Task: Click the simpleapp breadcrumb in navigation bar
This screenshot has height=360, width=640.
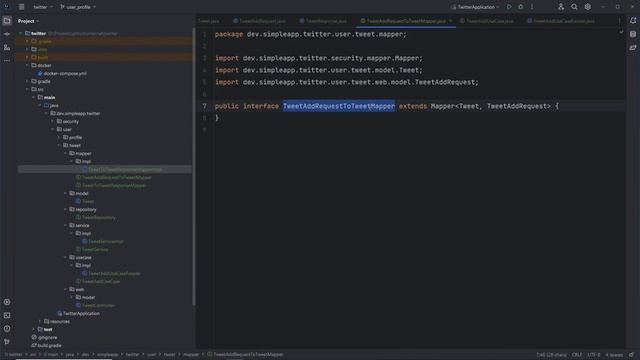Action: pos(107,355)
